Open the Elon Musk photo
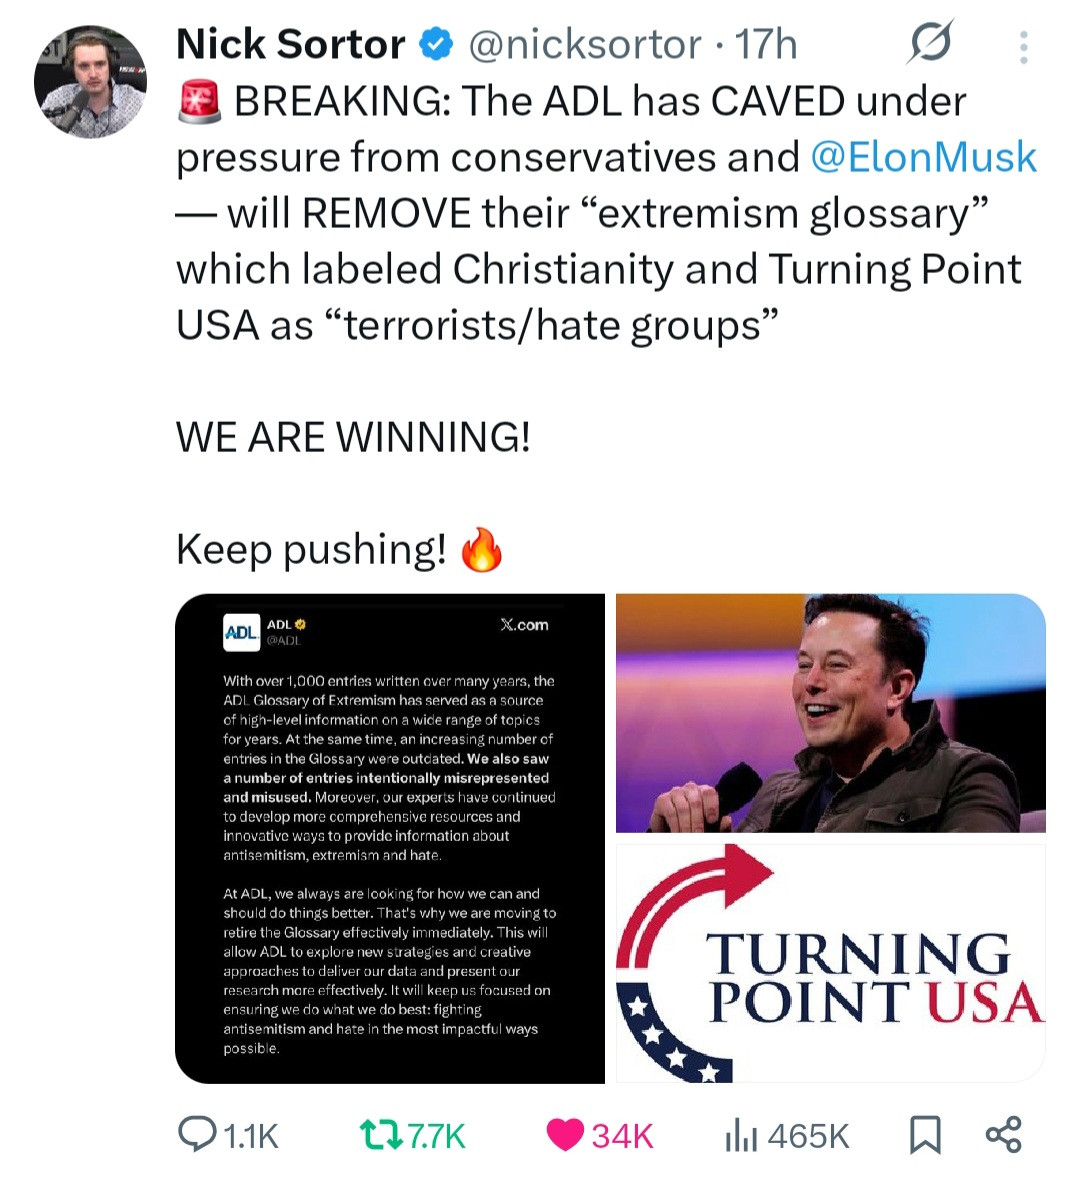Screen dimensions: 1080x1184 [x=830, y=713]
